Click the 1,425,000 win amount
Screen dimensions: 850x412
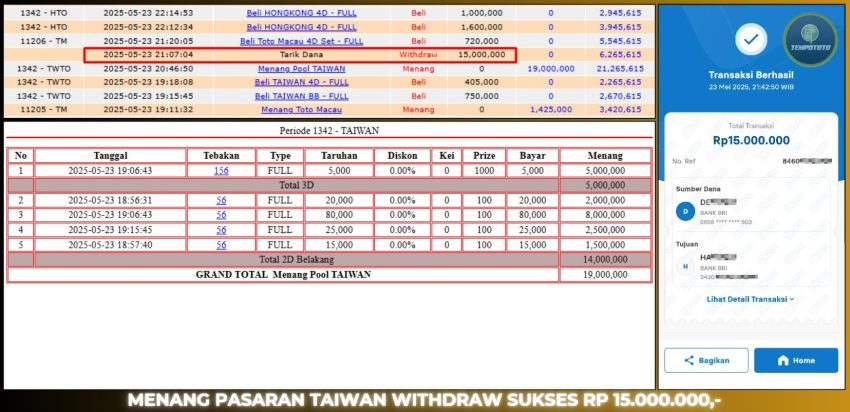coord(551,110)
